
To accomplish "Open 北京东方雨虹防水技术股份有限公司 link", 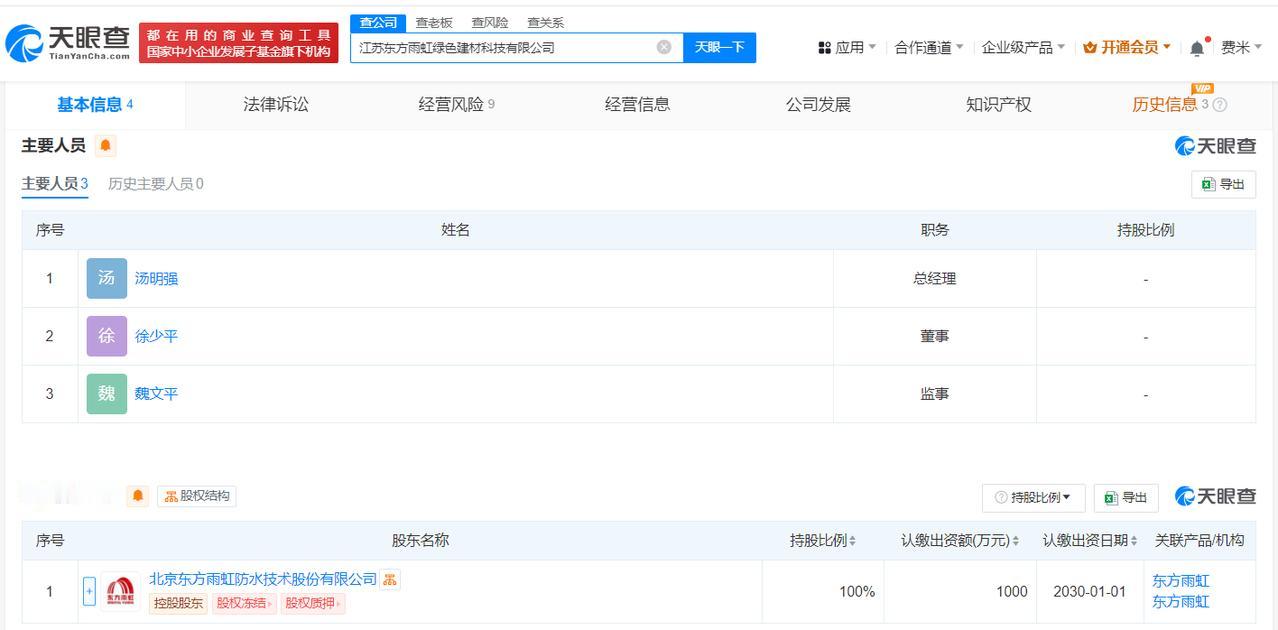I will click(263, 579).
